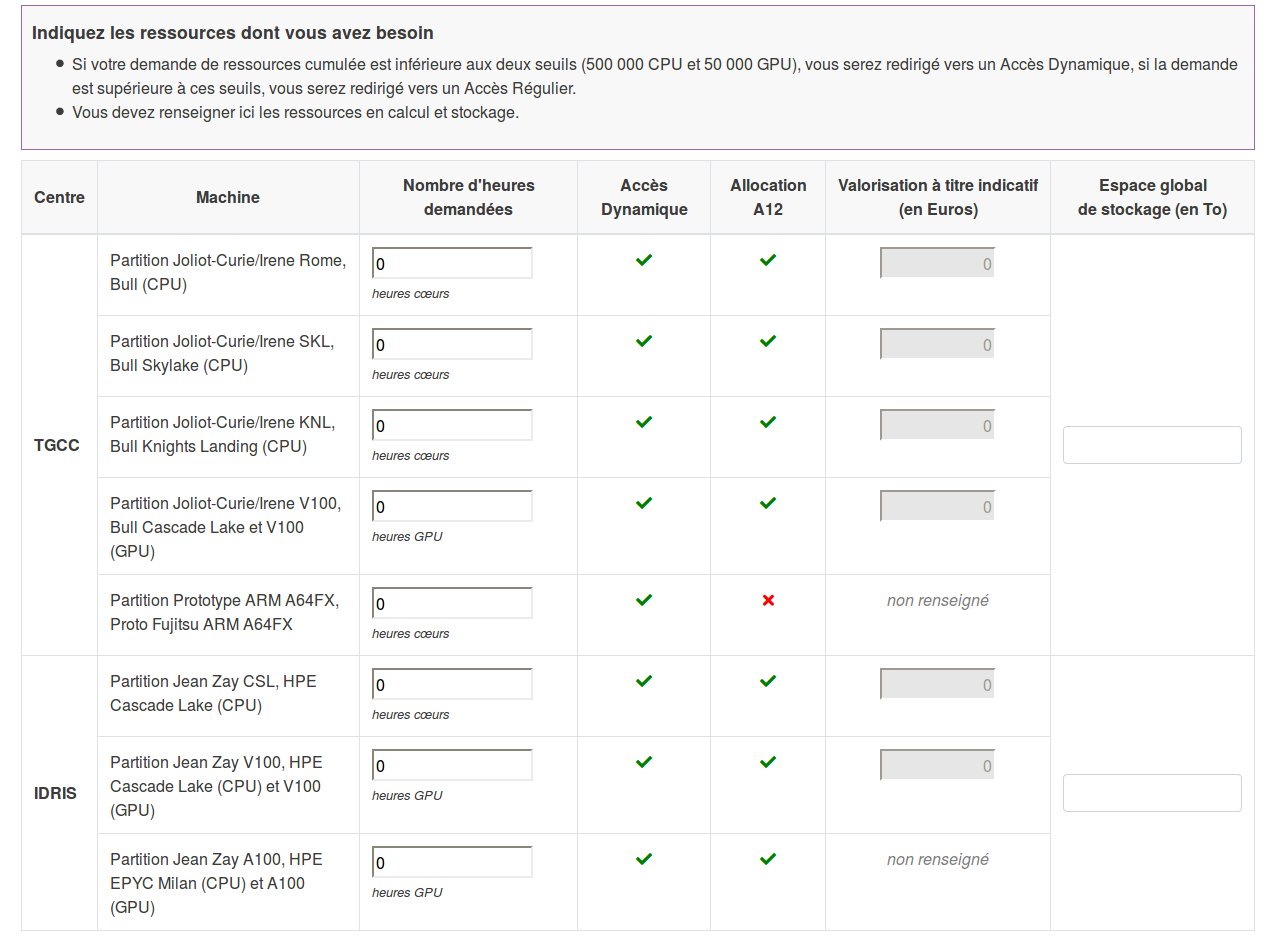Click the Allocation A12 checkmark for Irene SKL

pos(767,341)
